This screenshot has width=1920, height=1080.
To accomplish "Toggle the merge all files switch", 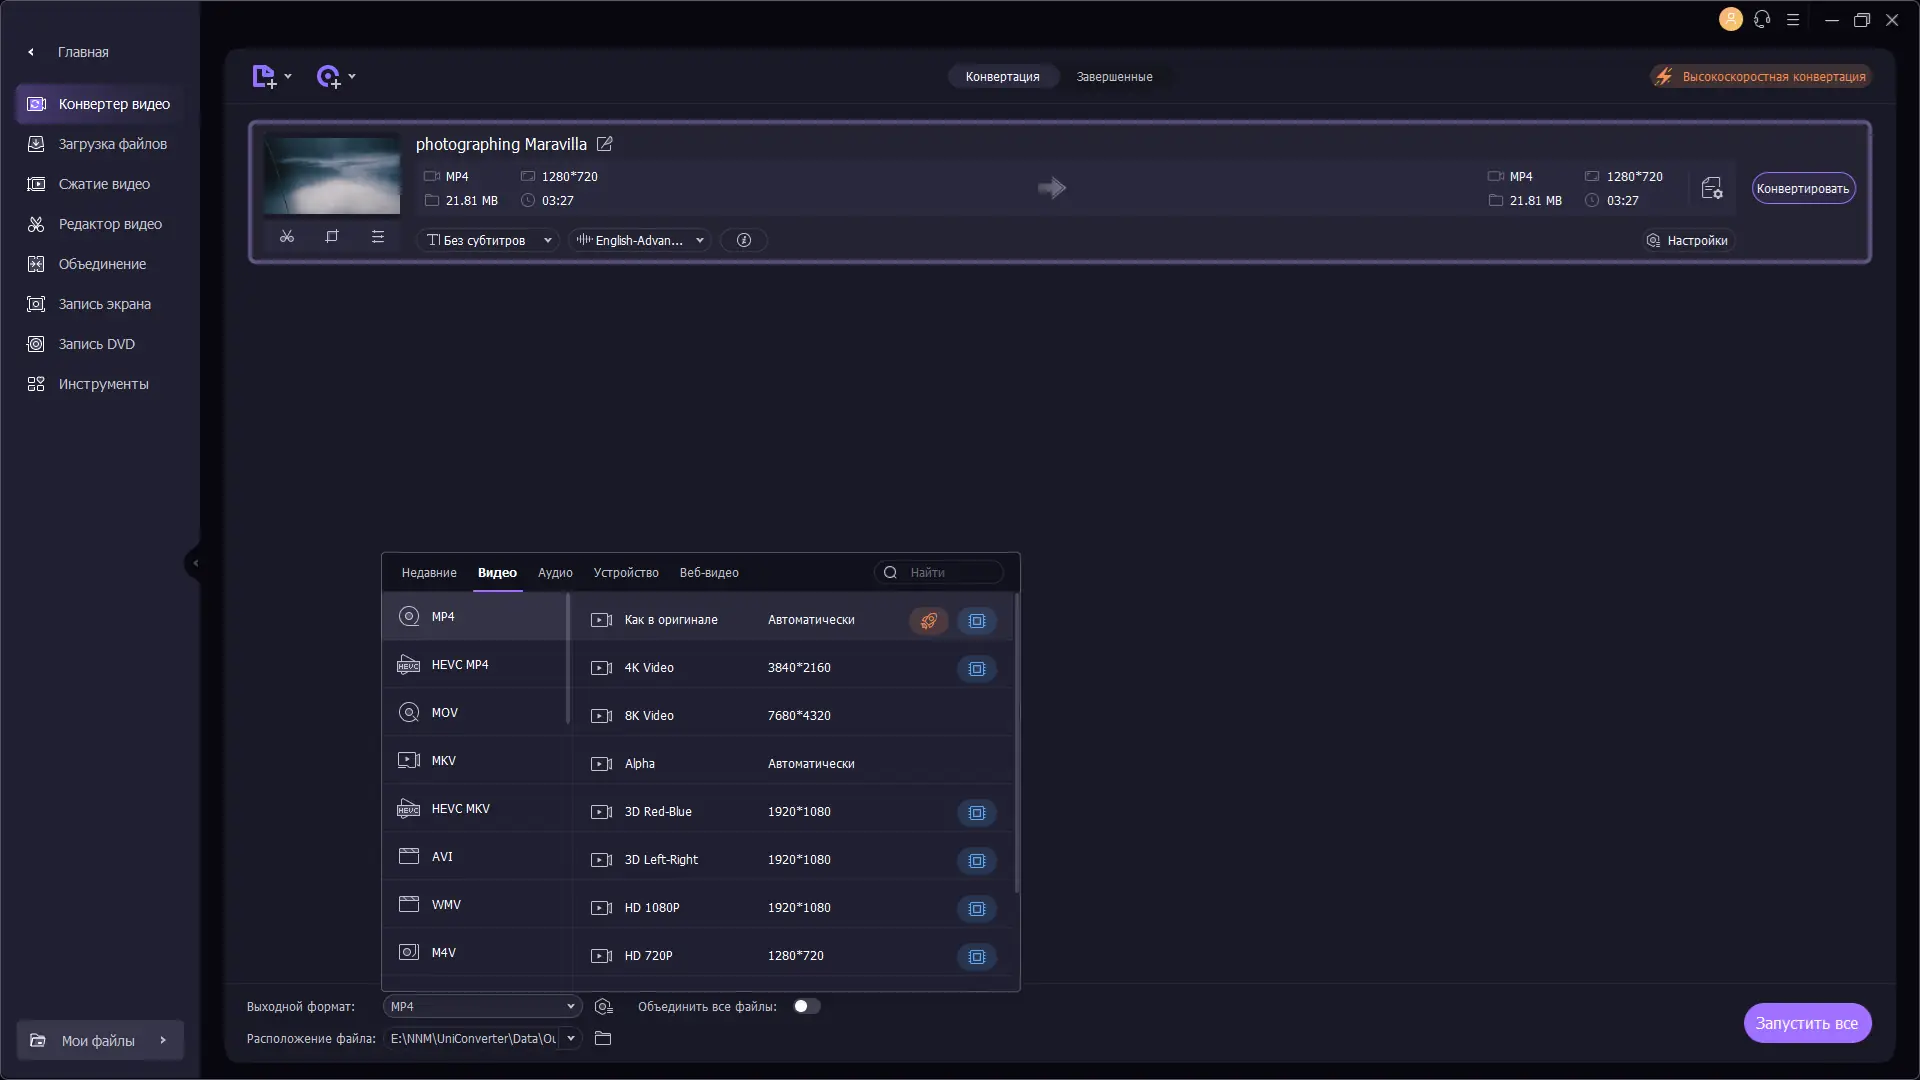I will click(x=807, y=1007).
